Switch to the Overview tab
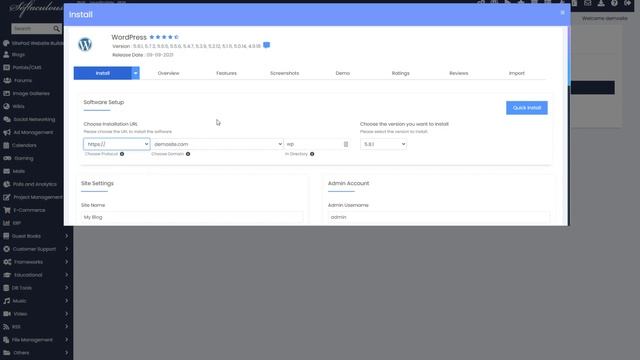 (x=168, y=73)
